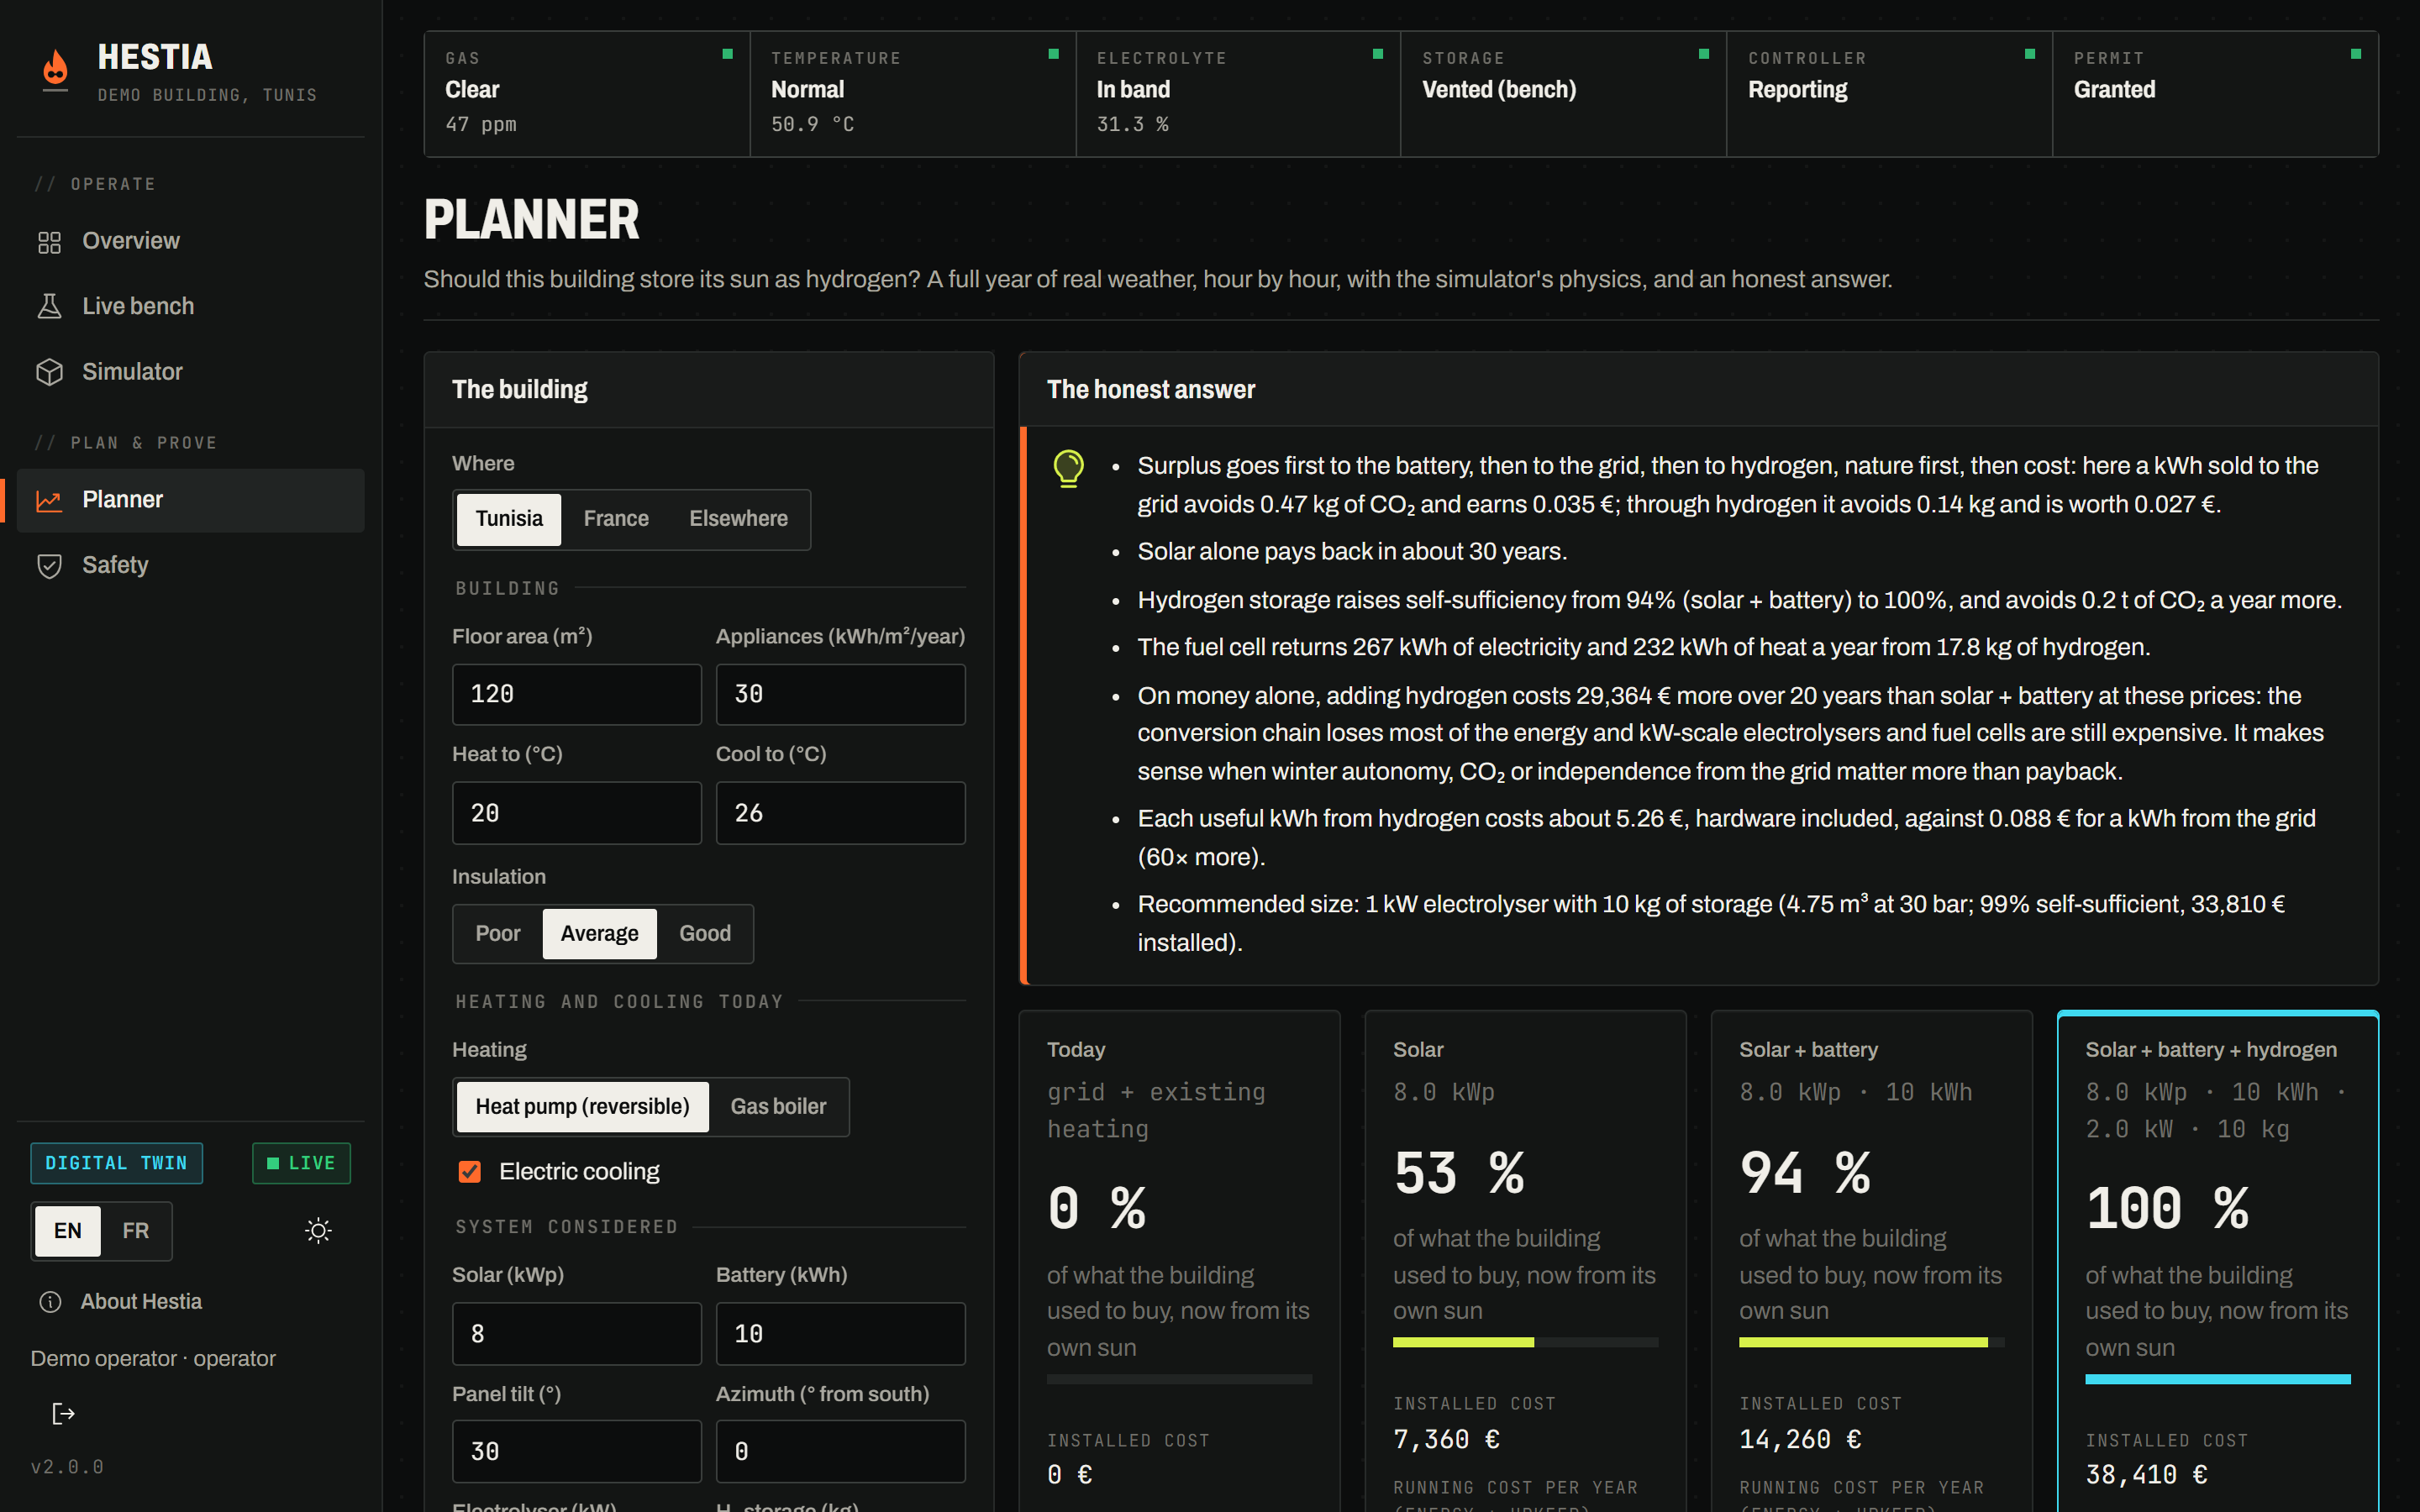Toggle the light theme sun icon

click(x=318, y=1230)
